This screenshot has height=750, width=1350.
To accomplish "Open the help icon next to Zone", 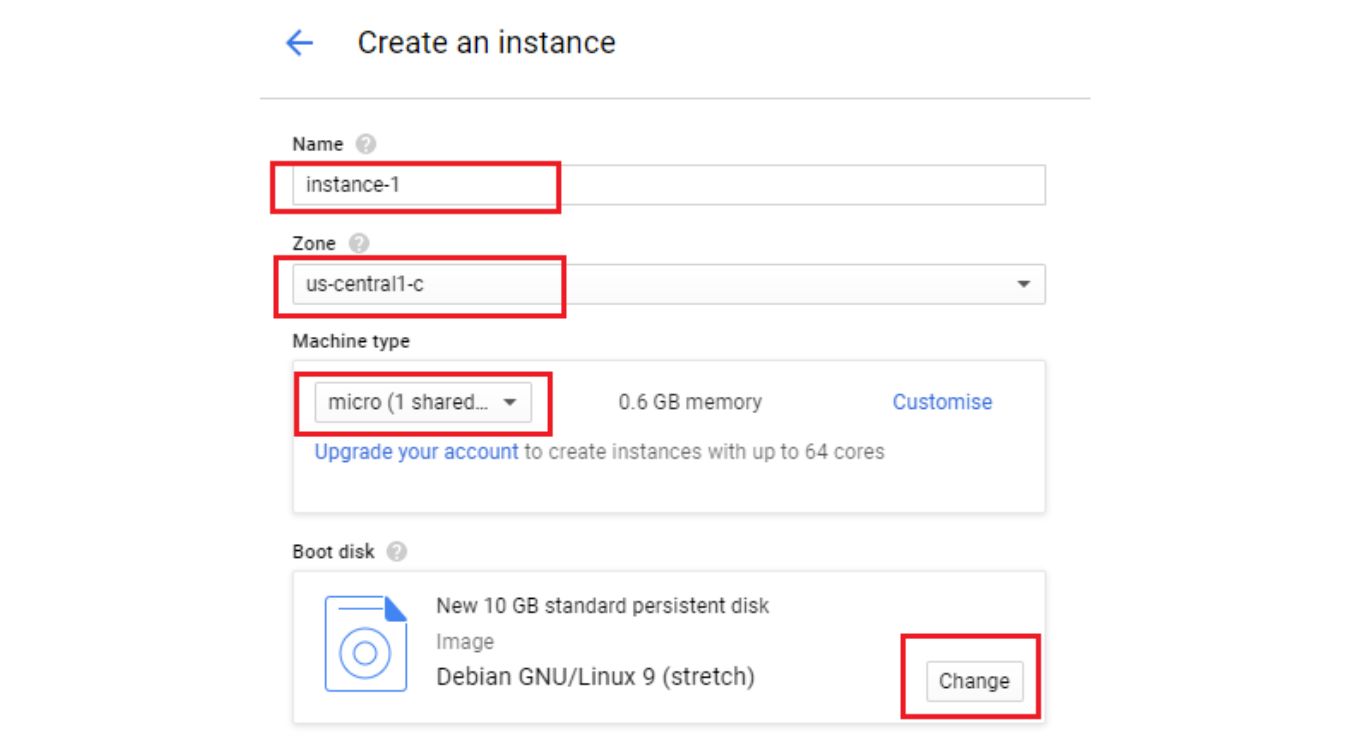I will coord(359,243).
